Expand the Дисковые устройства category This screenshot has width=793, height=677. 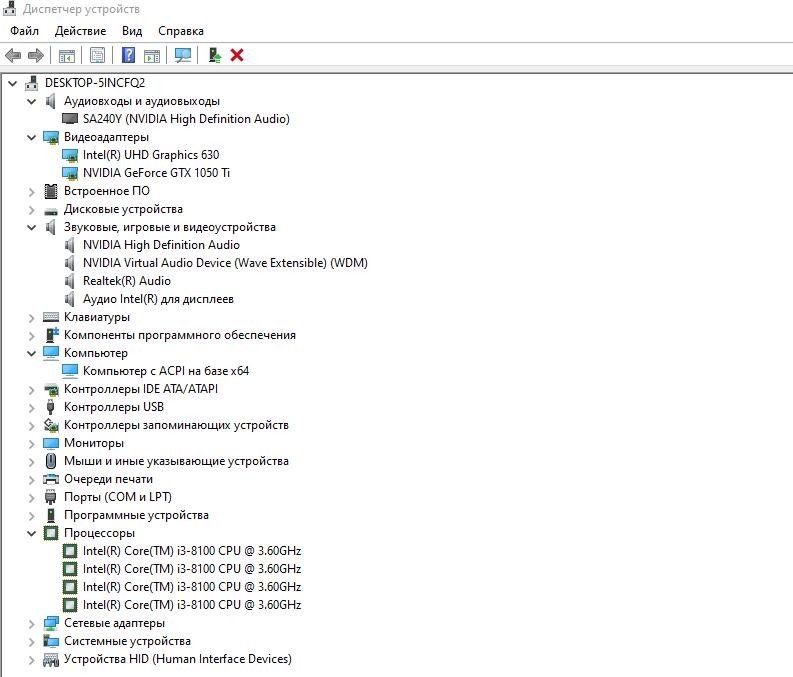31,210
